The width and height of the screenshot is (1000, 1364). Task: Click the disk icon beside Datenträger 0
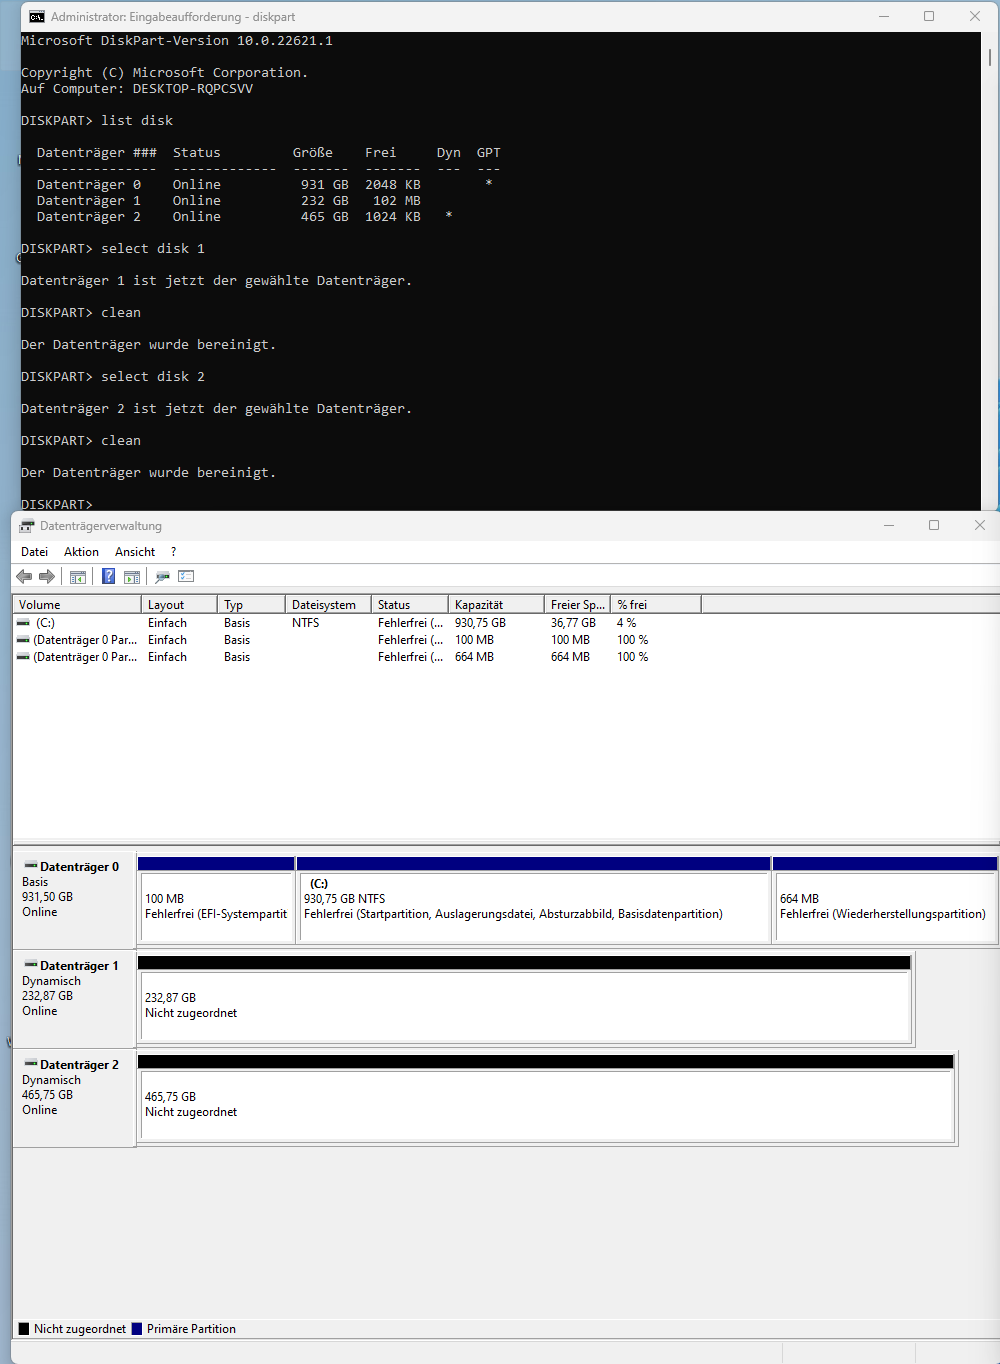click(31, 866)
